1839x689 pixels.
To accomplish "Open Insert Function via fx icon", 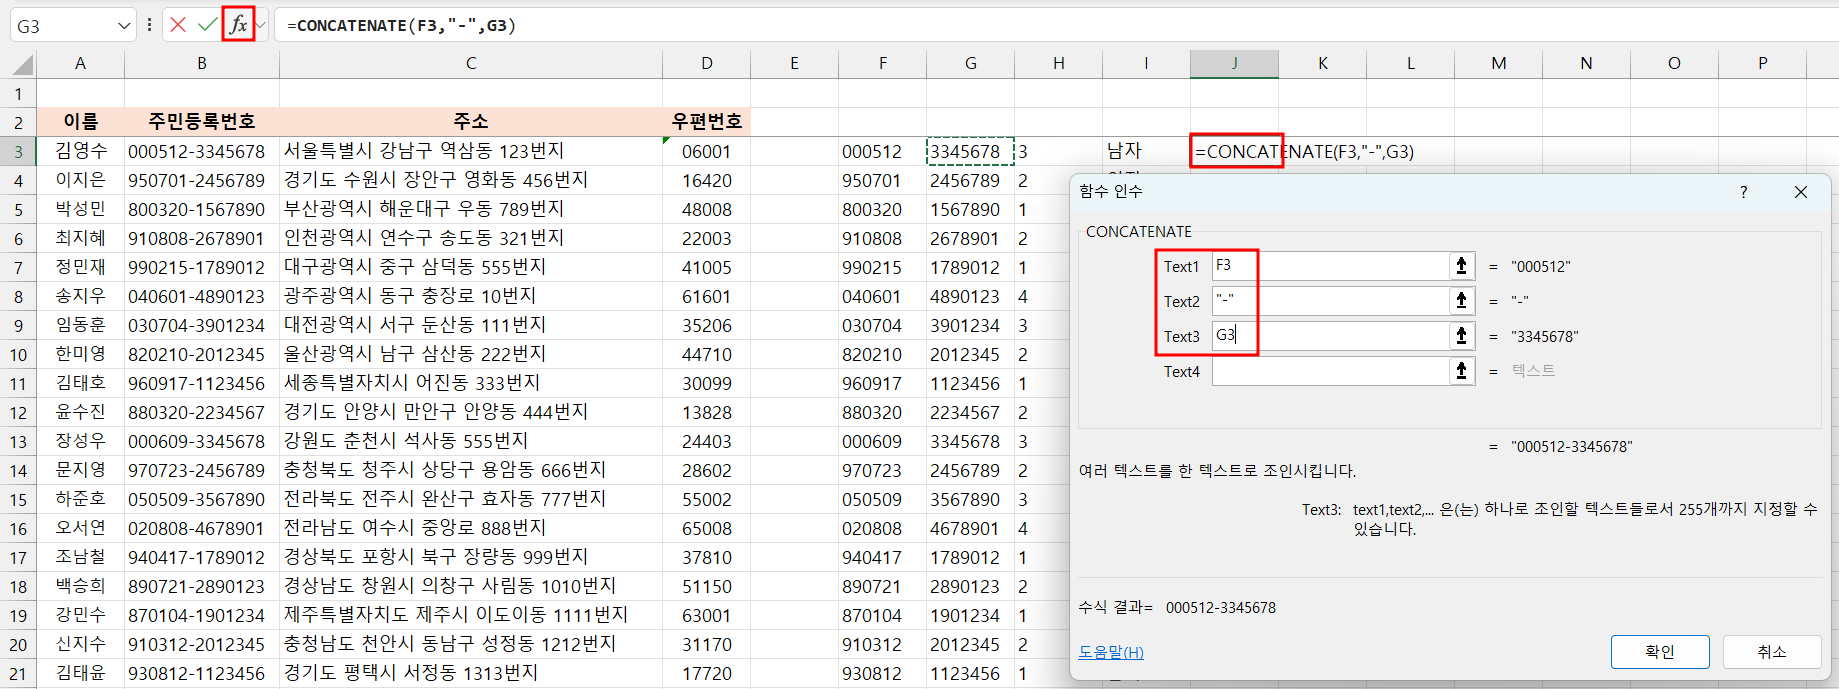I will 238,25.
